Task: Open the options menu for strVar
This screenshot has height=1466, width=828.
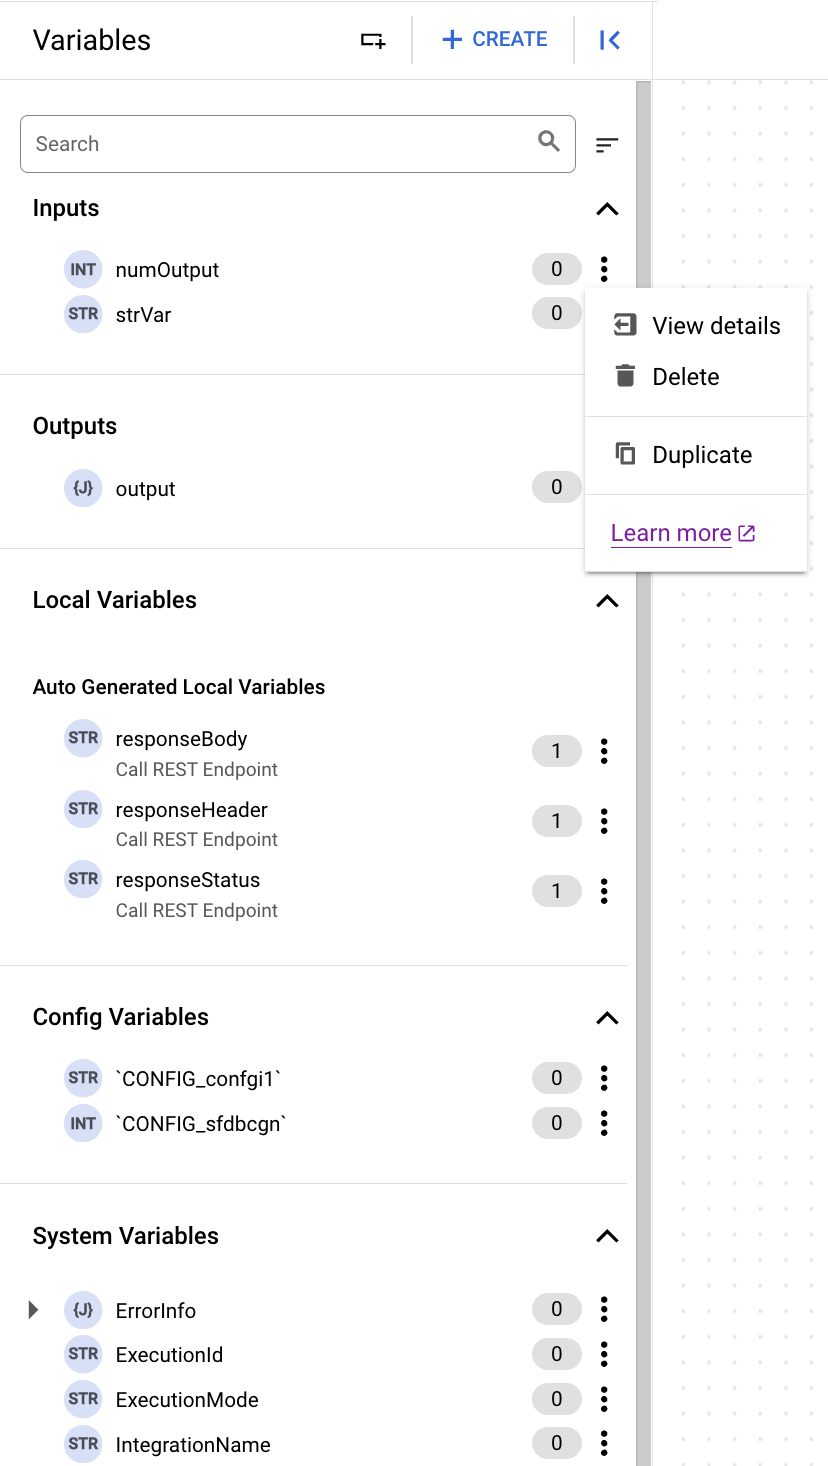Action: coord(604,313)
